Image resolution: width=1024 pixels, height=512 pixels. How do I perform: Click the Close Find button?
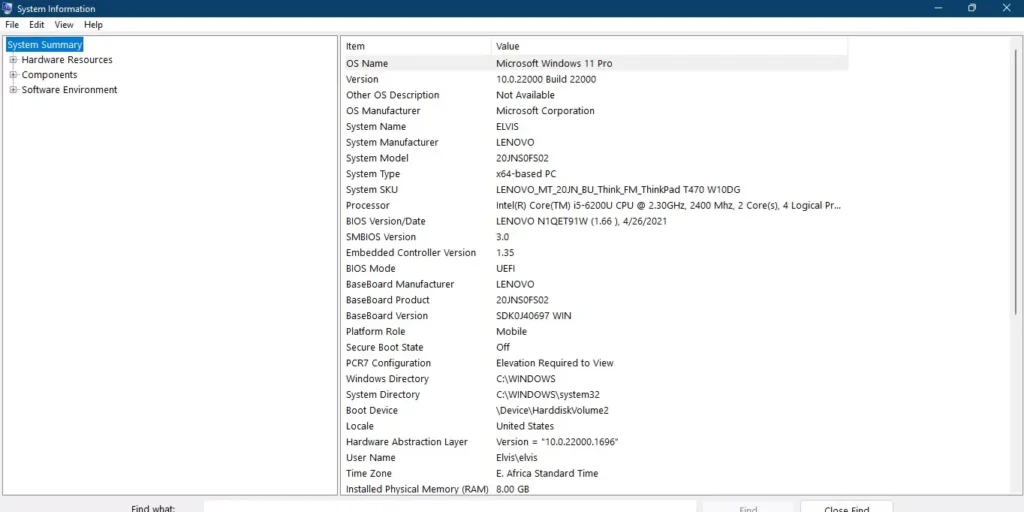click(846, 507)
